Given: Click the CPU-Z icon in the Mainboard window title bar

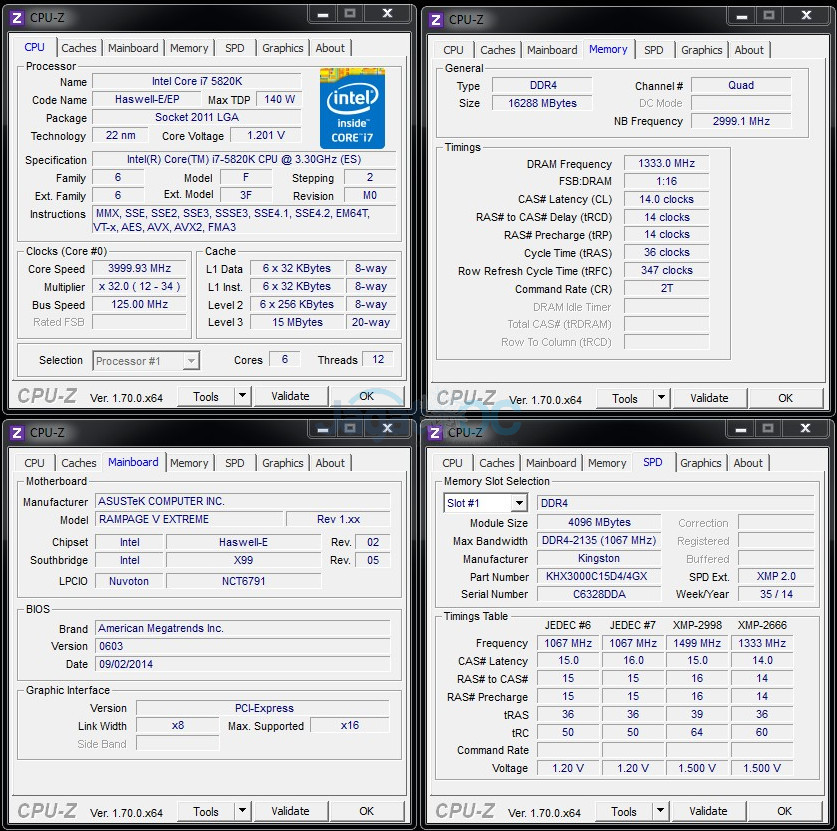Looking at the screenshot, I should pos(17,433).
